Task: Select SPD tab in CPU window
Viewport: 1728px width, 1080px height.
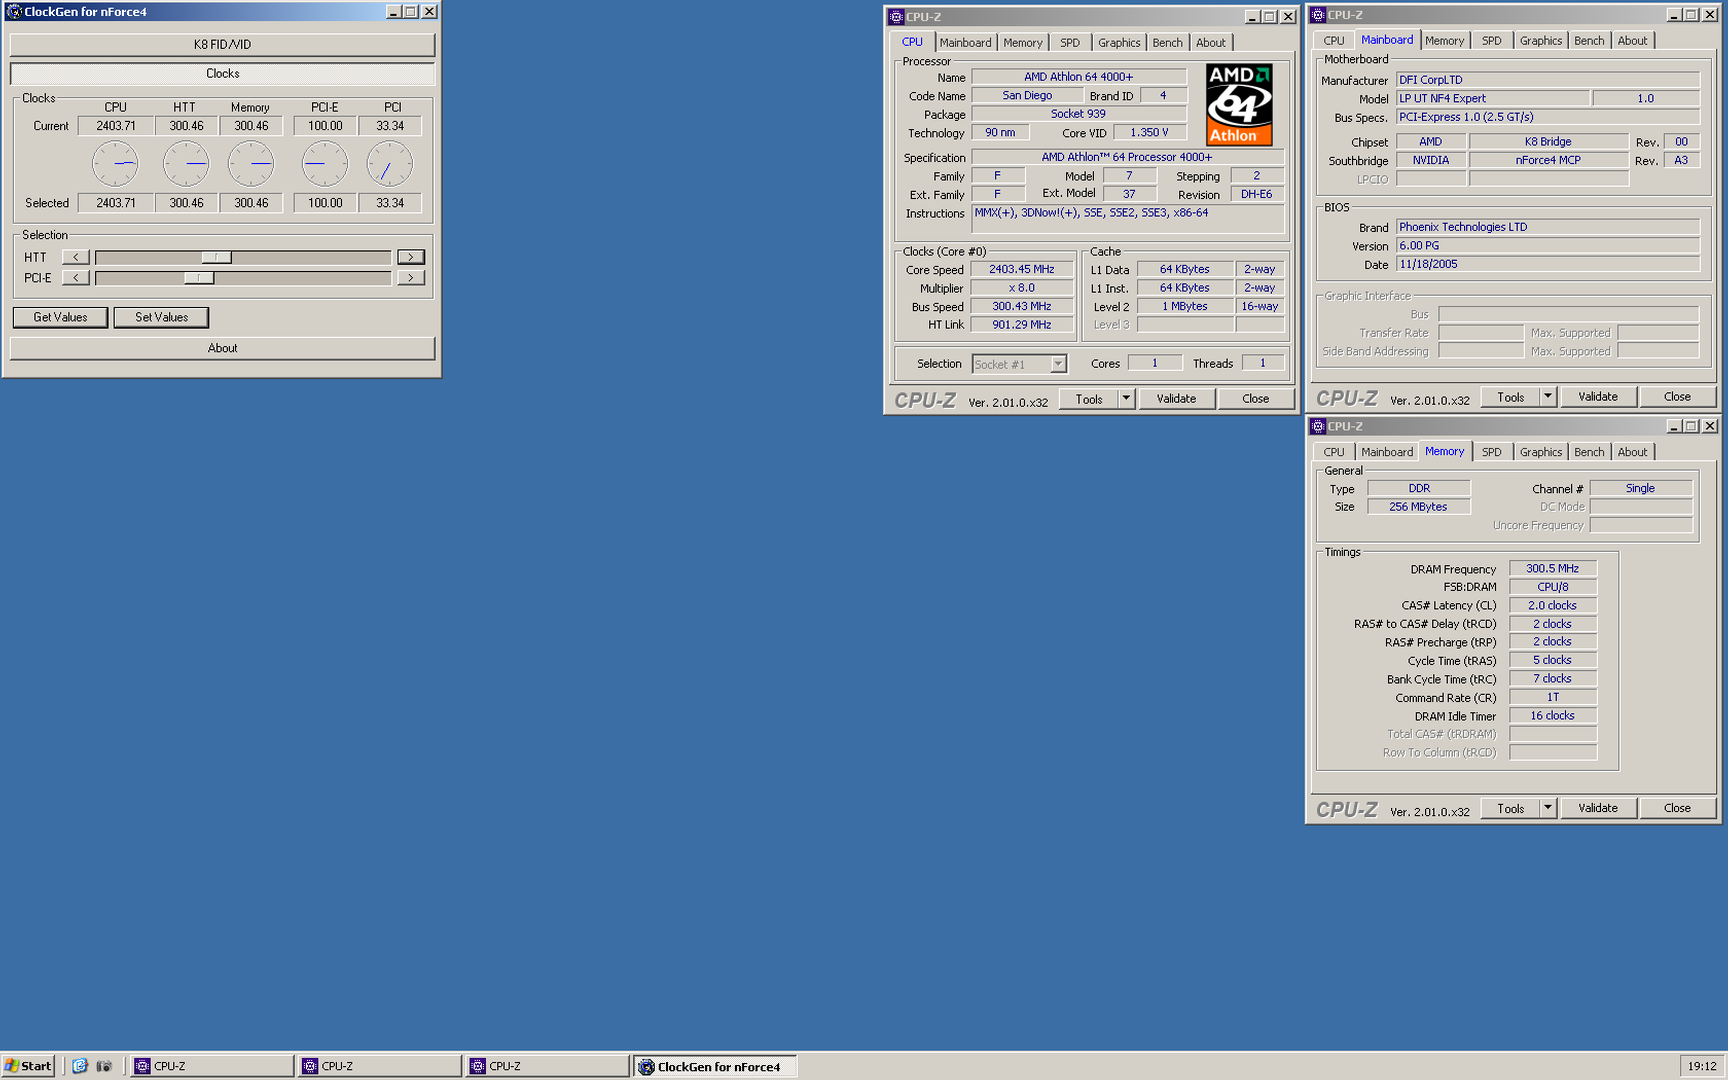Action: (x=1069, y=43)
